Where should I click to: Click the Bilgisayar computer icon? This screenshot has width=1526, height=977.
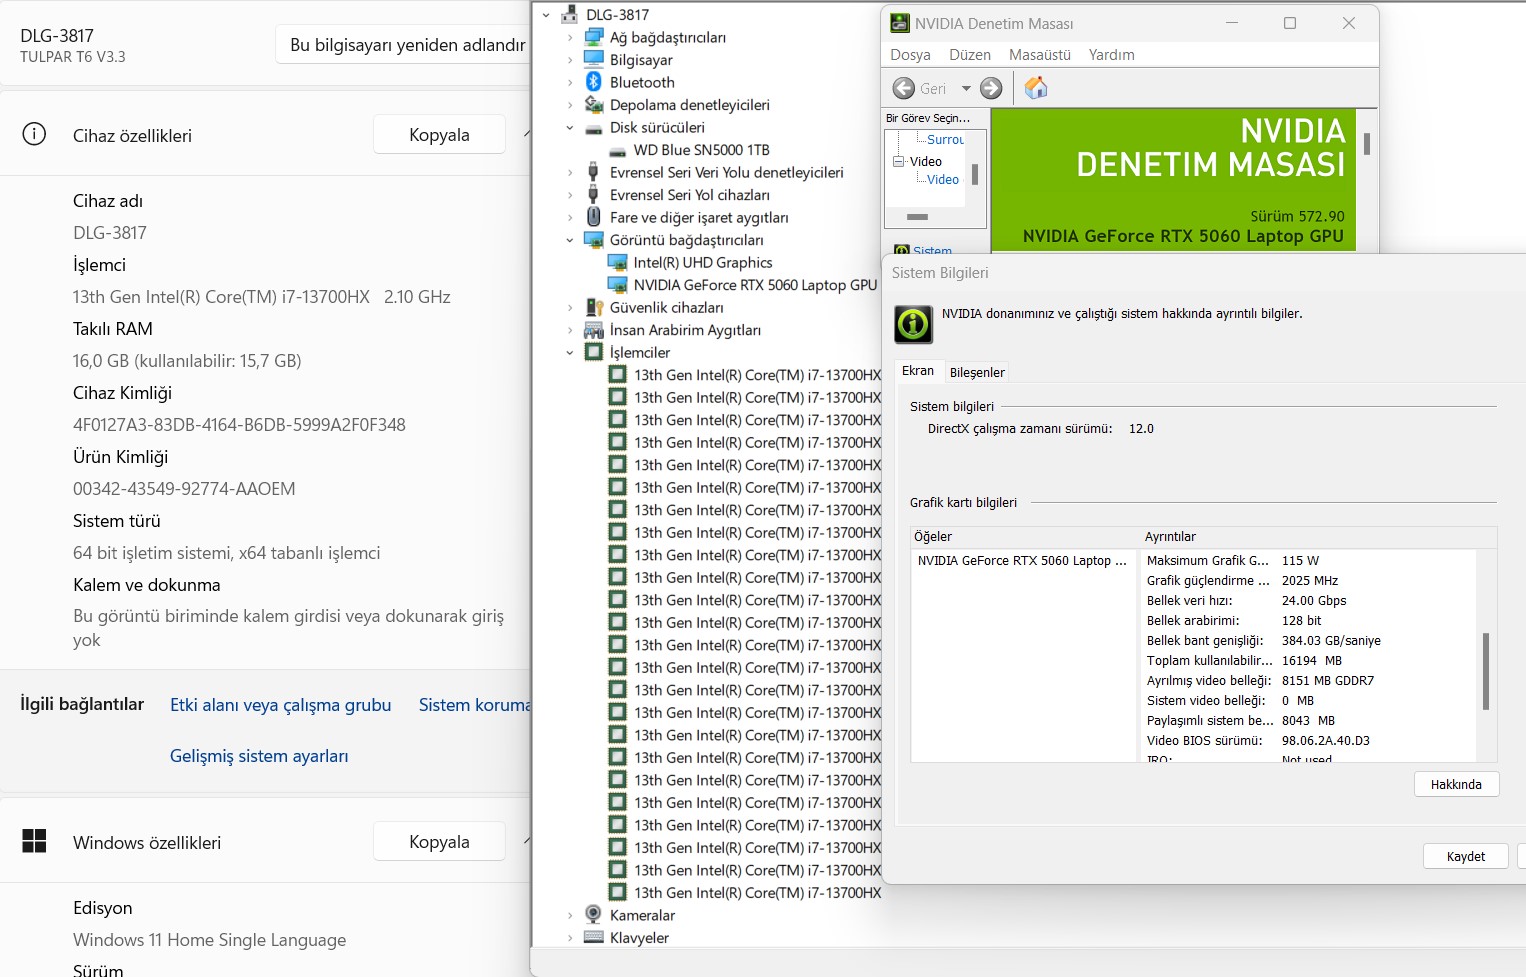[594, 59]
